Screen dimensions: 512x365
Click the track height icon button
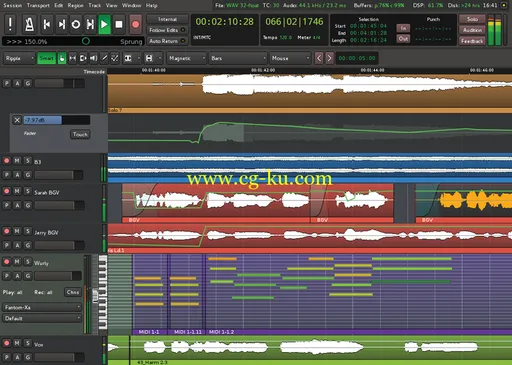tap(149, 58)
